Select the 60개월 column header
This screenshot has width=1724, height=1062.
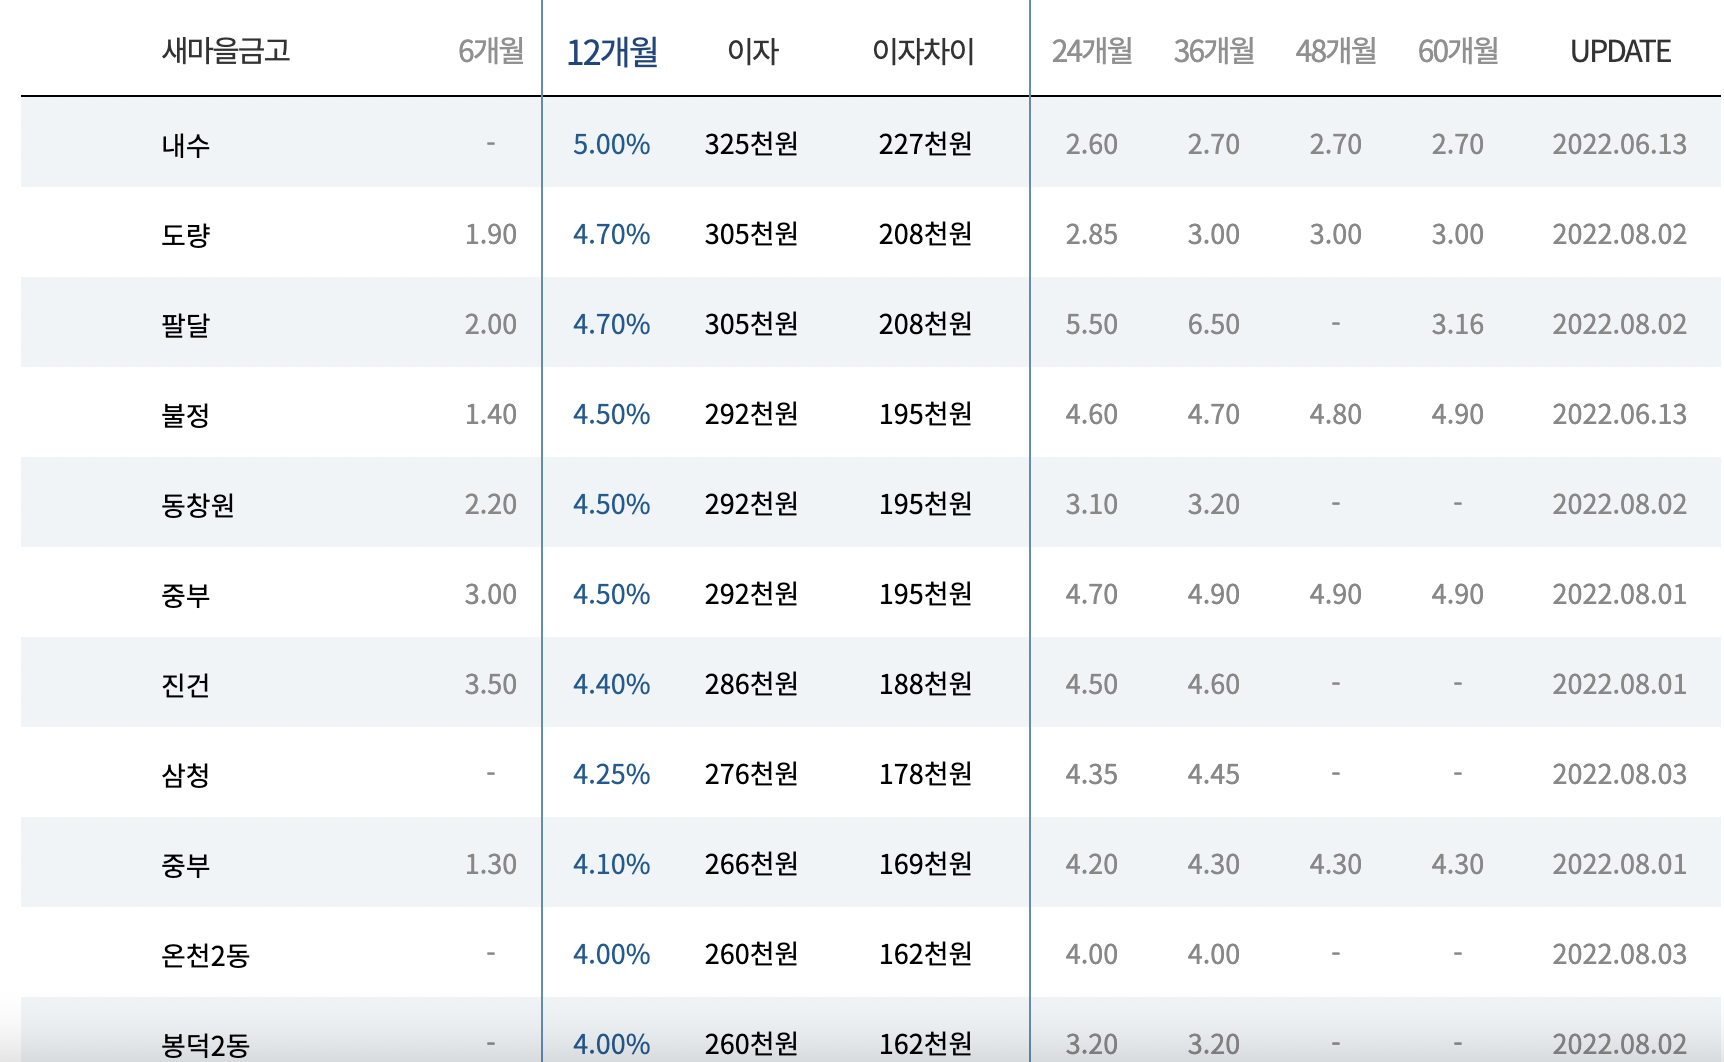pyautogui.click(x=1458, y=51)
